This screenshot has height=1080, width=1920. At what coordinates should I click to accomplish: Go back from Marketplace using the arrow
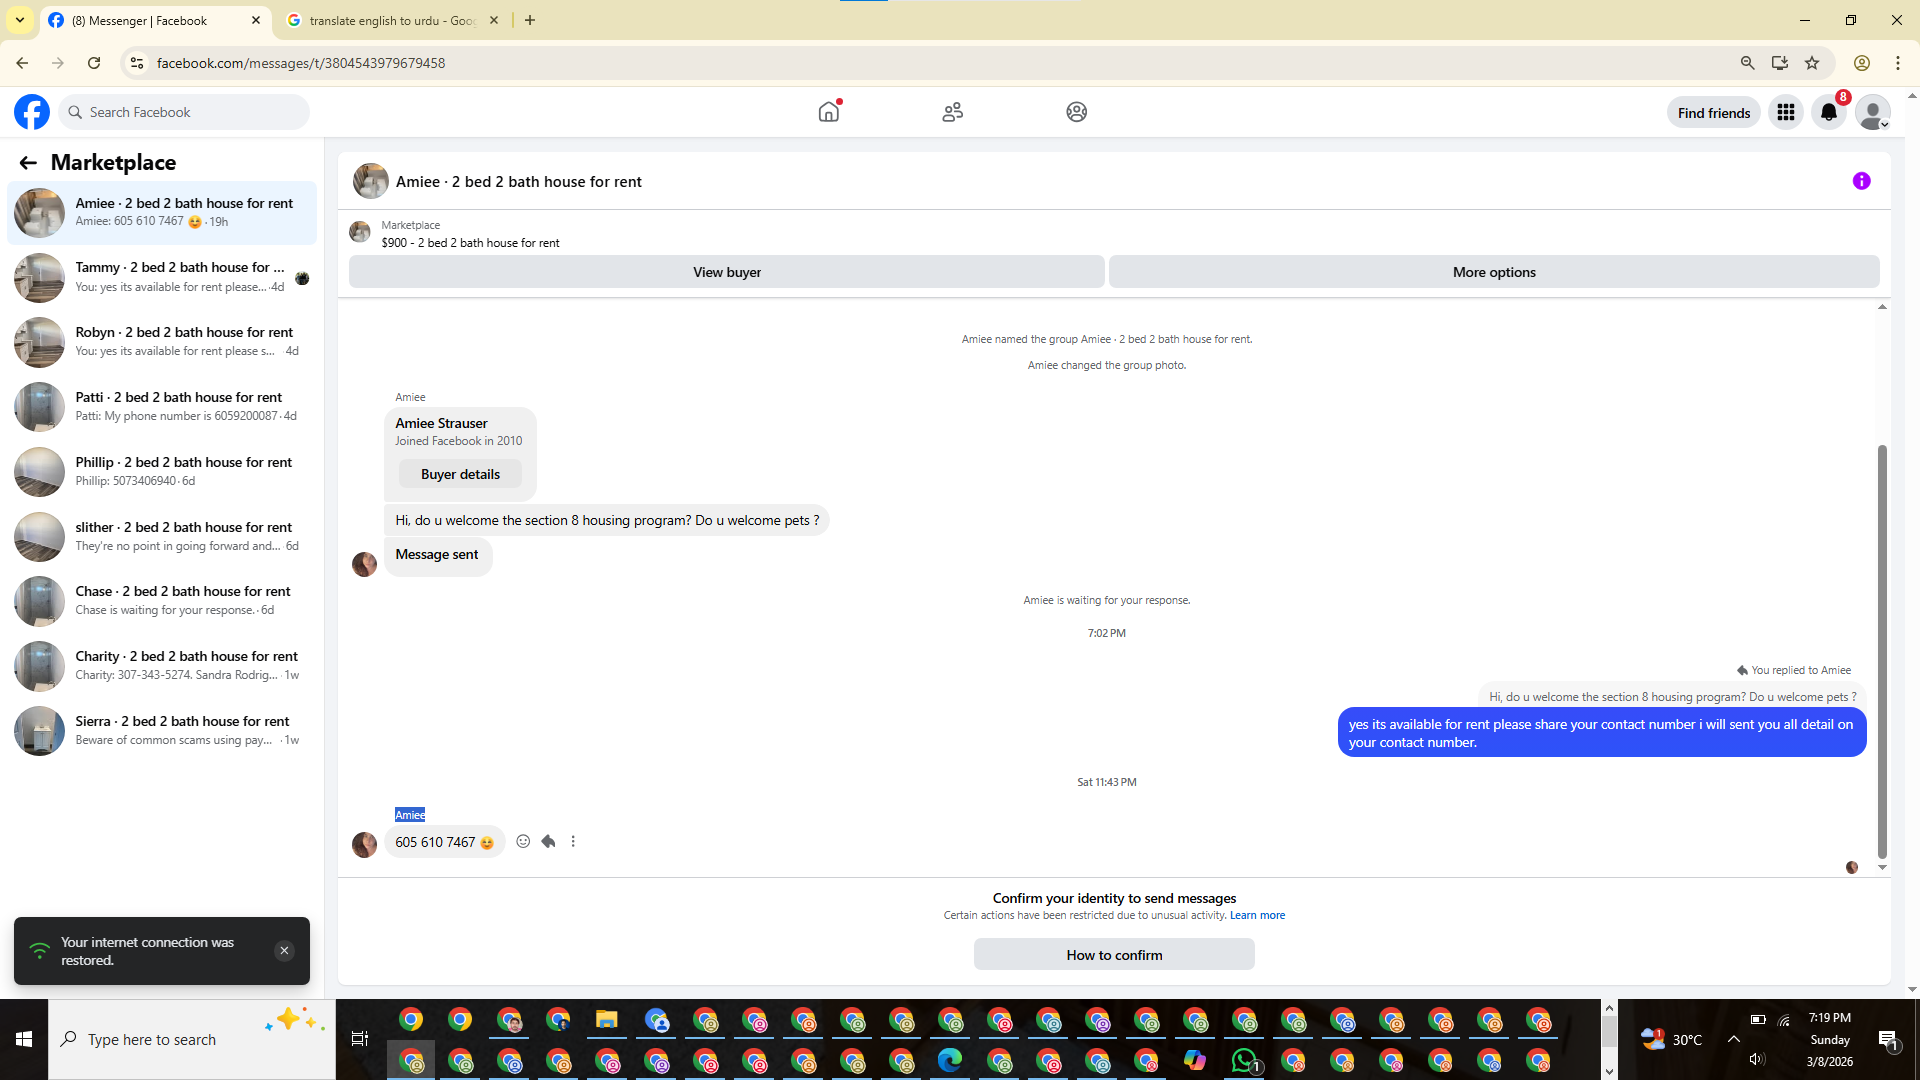[28, 163]
